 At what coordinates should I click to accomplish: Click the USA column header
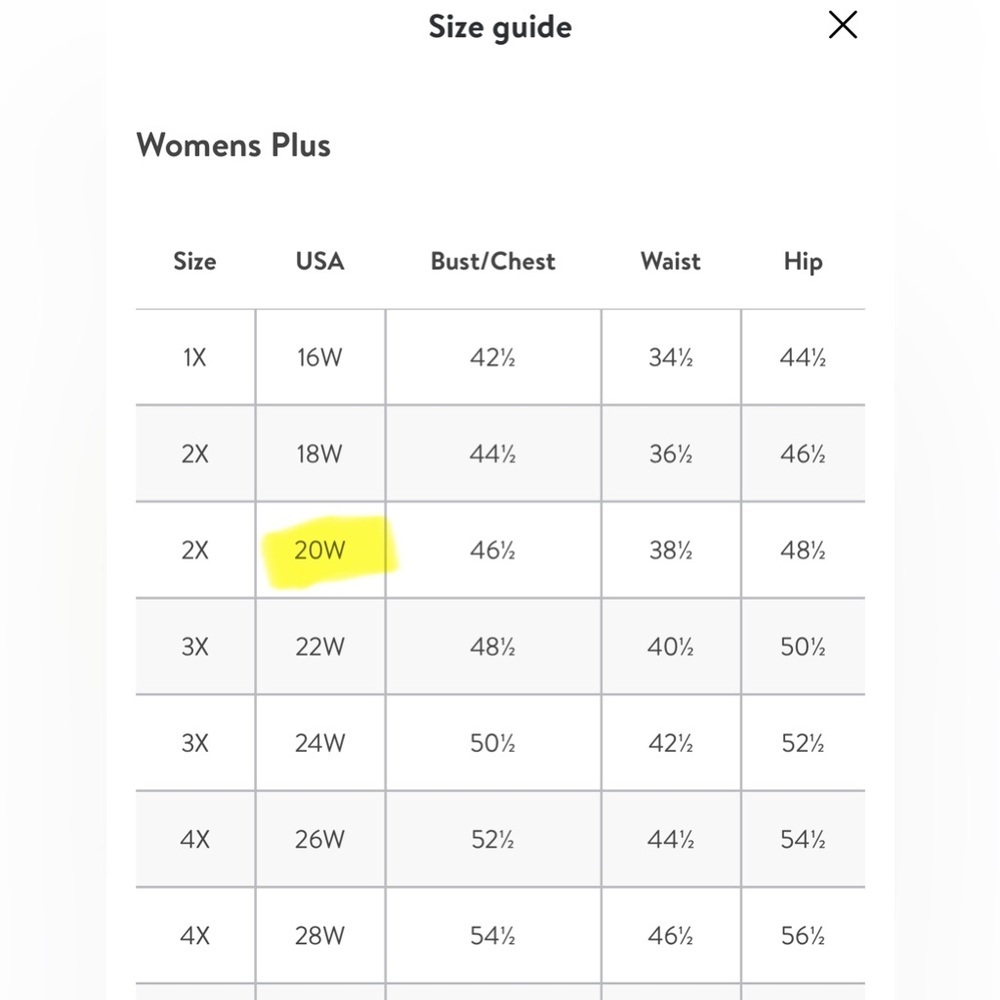320,261
